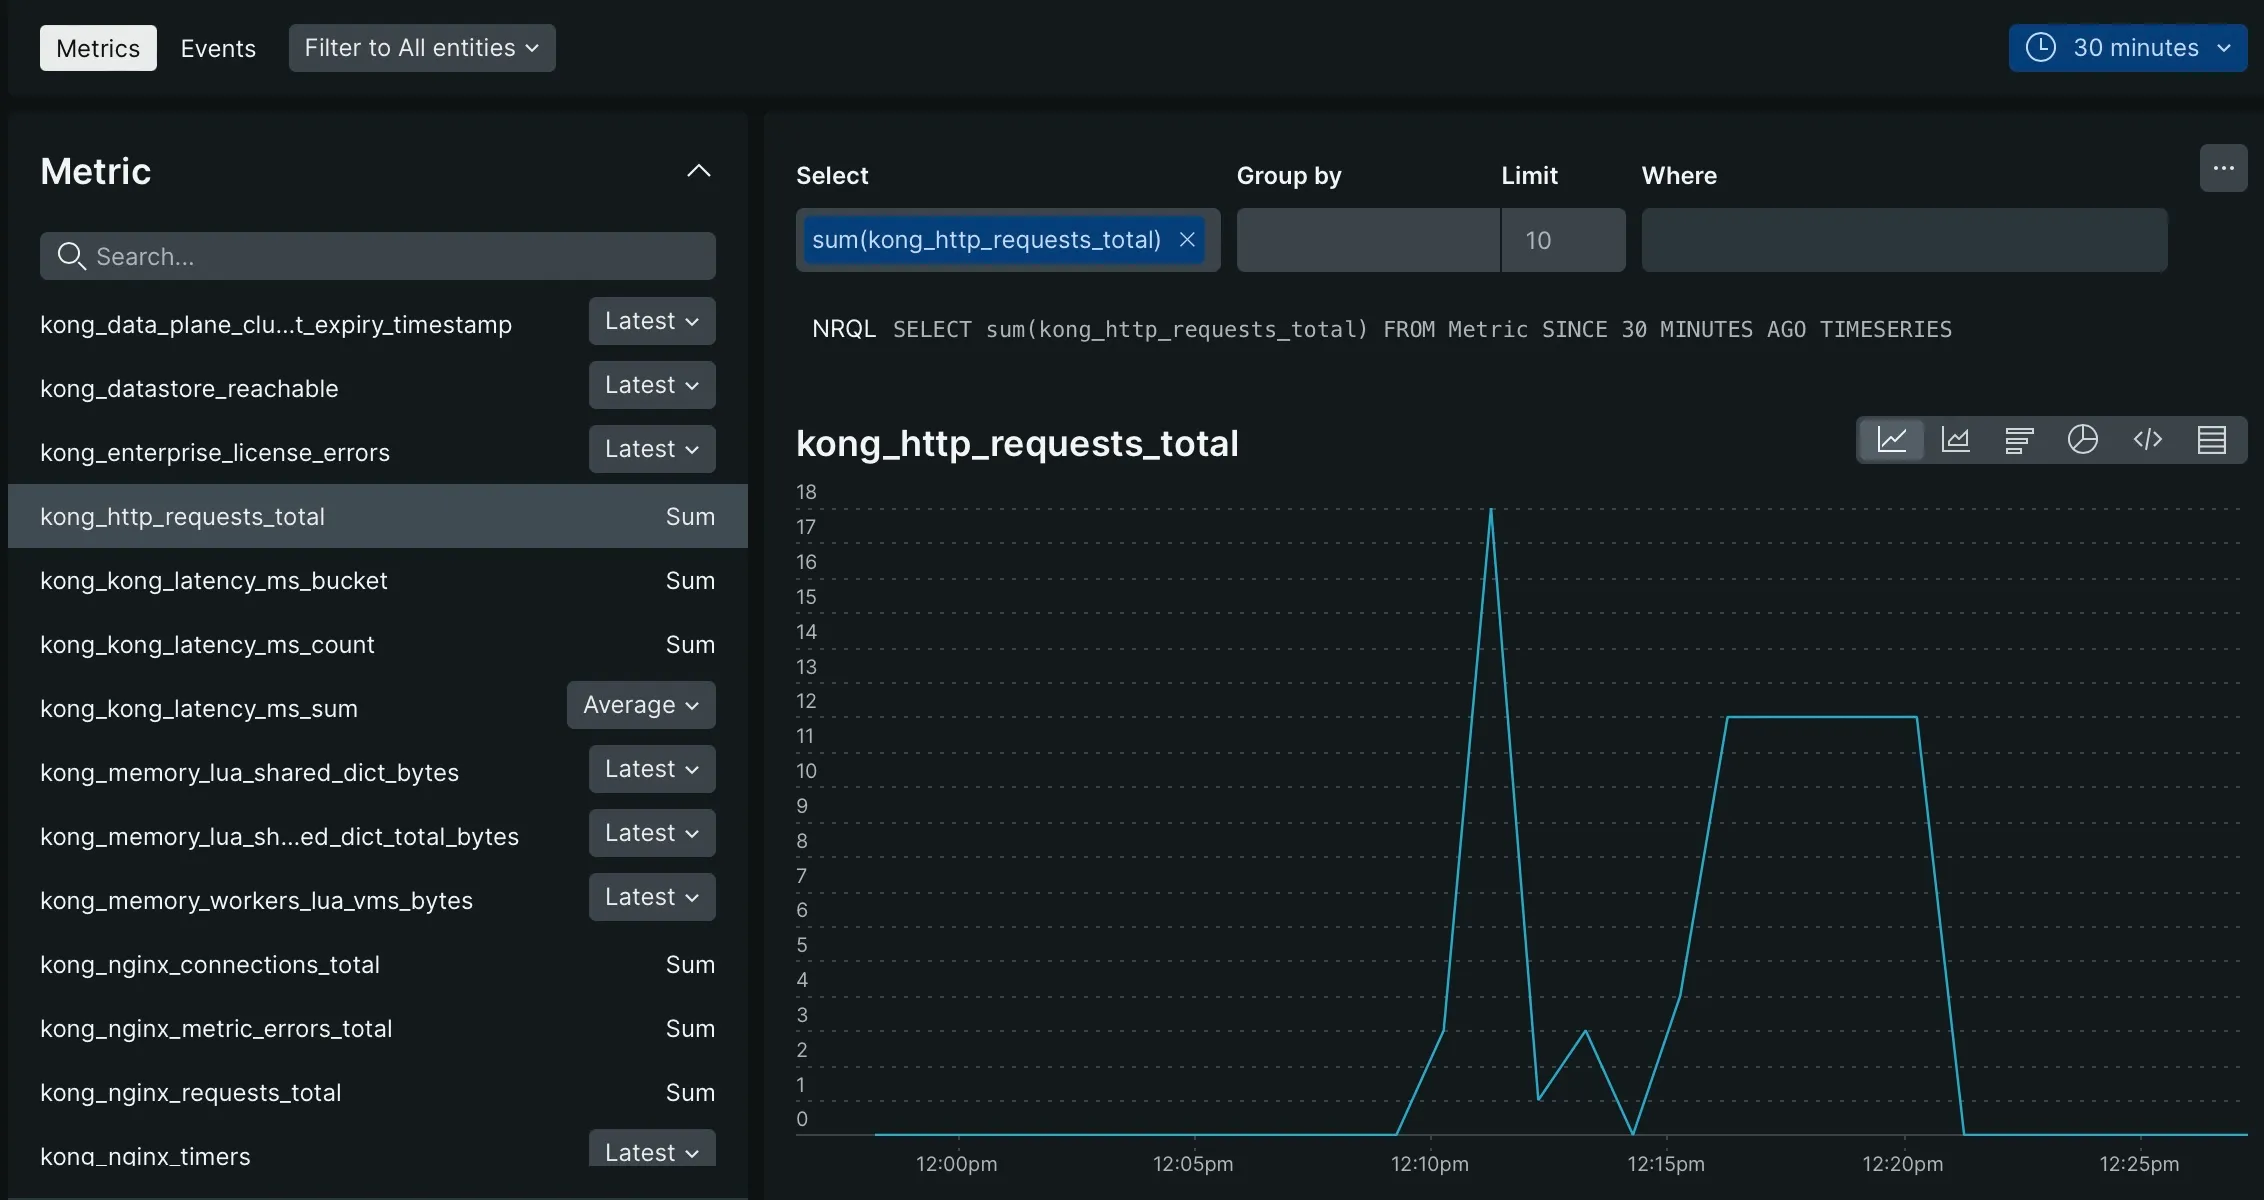The height and width of the screenshot is (1200, 2264).
Task: Switch to area chart view icon
Action: pyautogui.click(x=1955, y=440)
